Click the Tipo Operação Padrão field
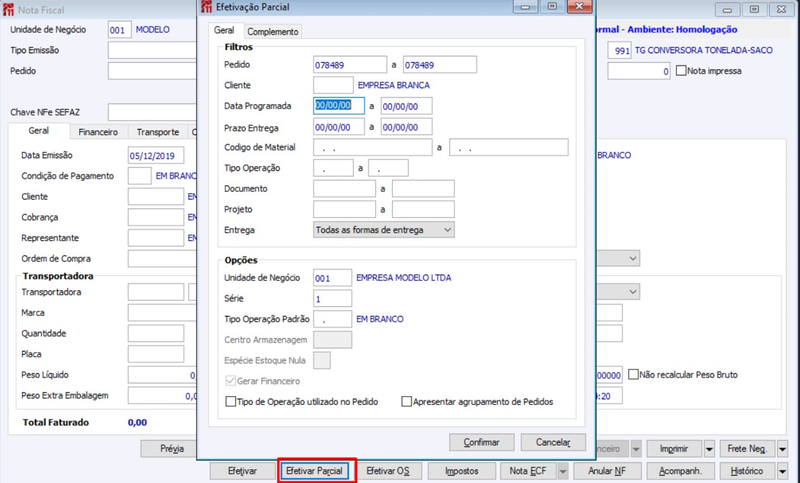The image size is (800, 483). [332, 319]
